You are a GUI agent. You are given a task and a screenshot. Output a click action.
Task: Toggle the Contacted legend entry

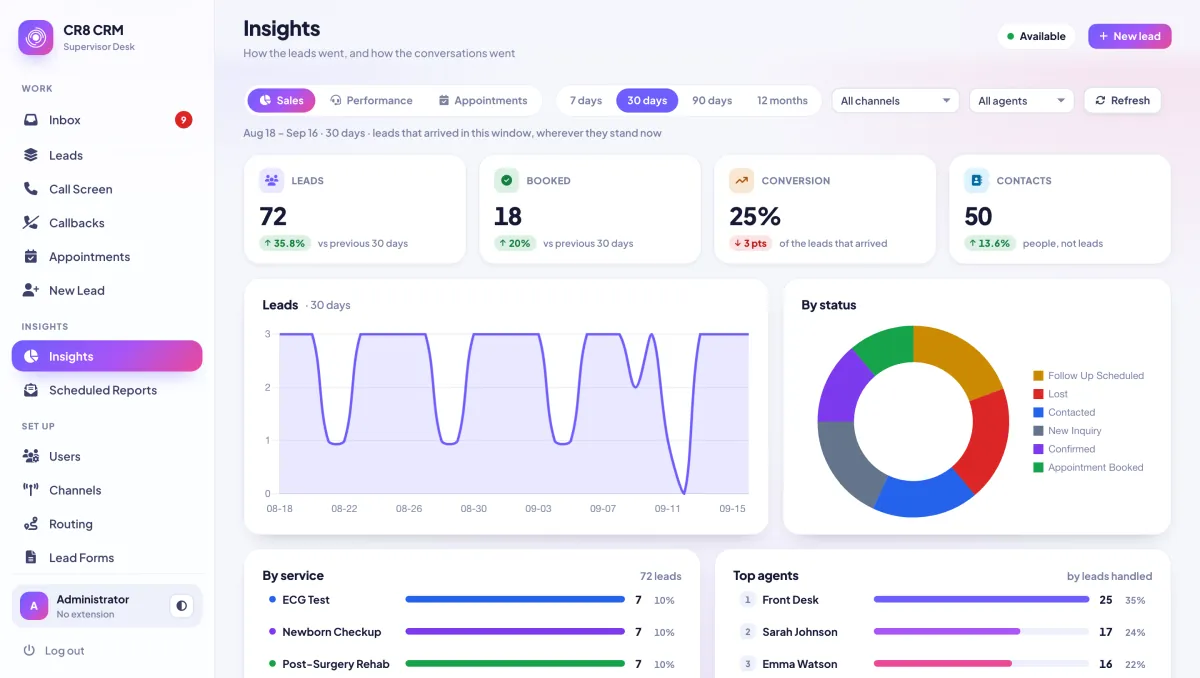click(x=1064, y=412)
